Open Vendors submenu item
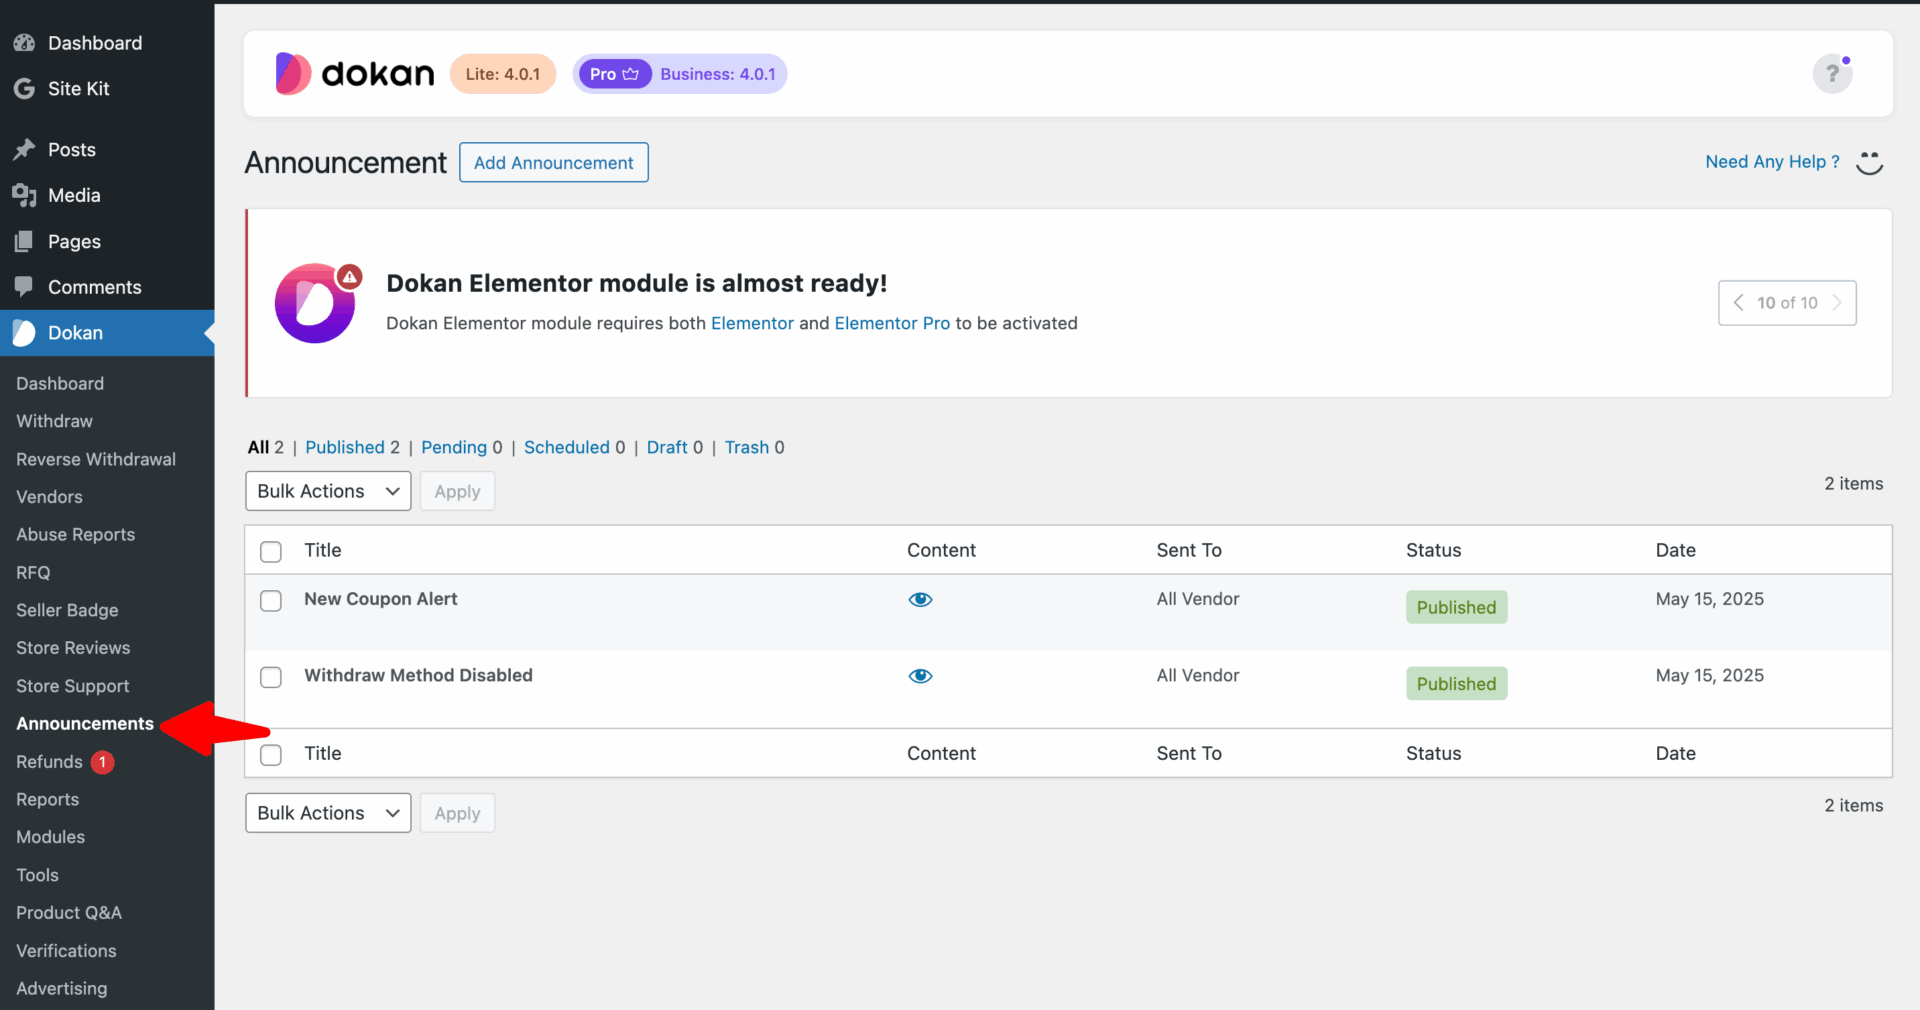The height and width of the screenshot is (1010, 1920). click(49, 497)
